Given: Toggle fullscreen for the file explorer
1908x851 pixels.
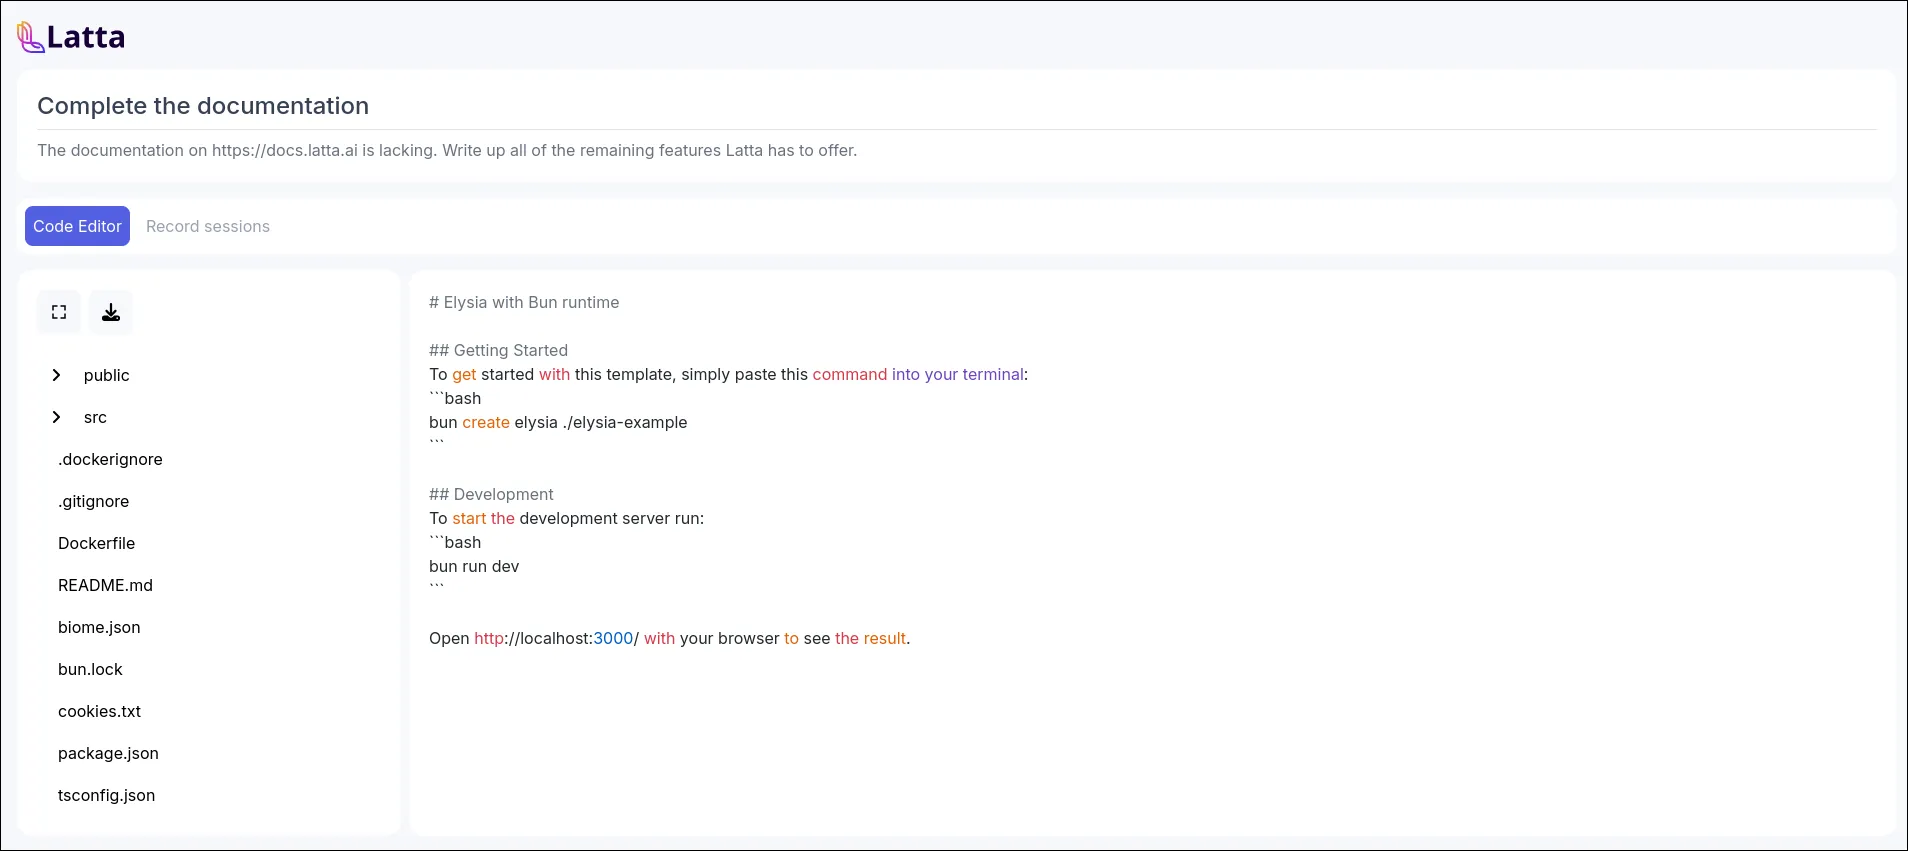Looking at the screenshot, I should (x=59, y=312).
